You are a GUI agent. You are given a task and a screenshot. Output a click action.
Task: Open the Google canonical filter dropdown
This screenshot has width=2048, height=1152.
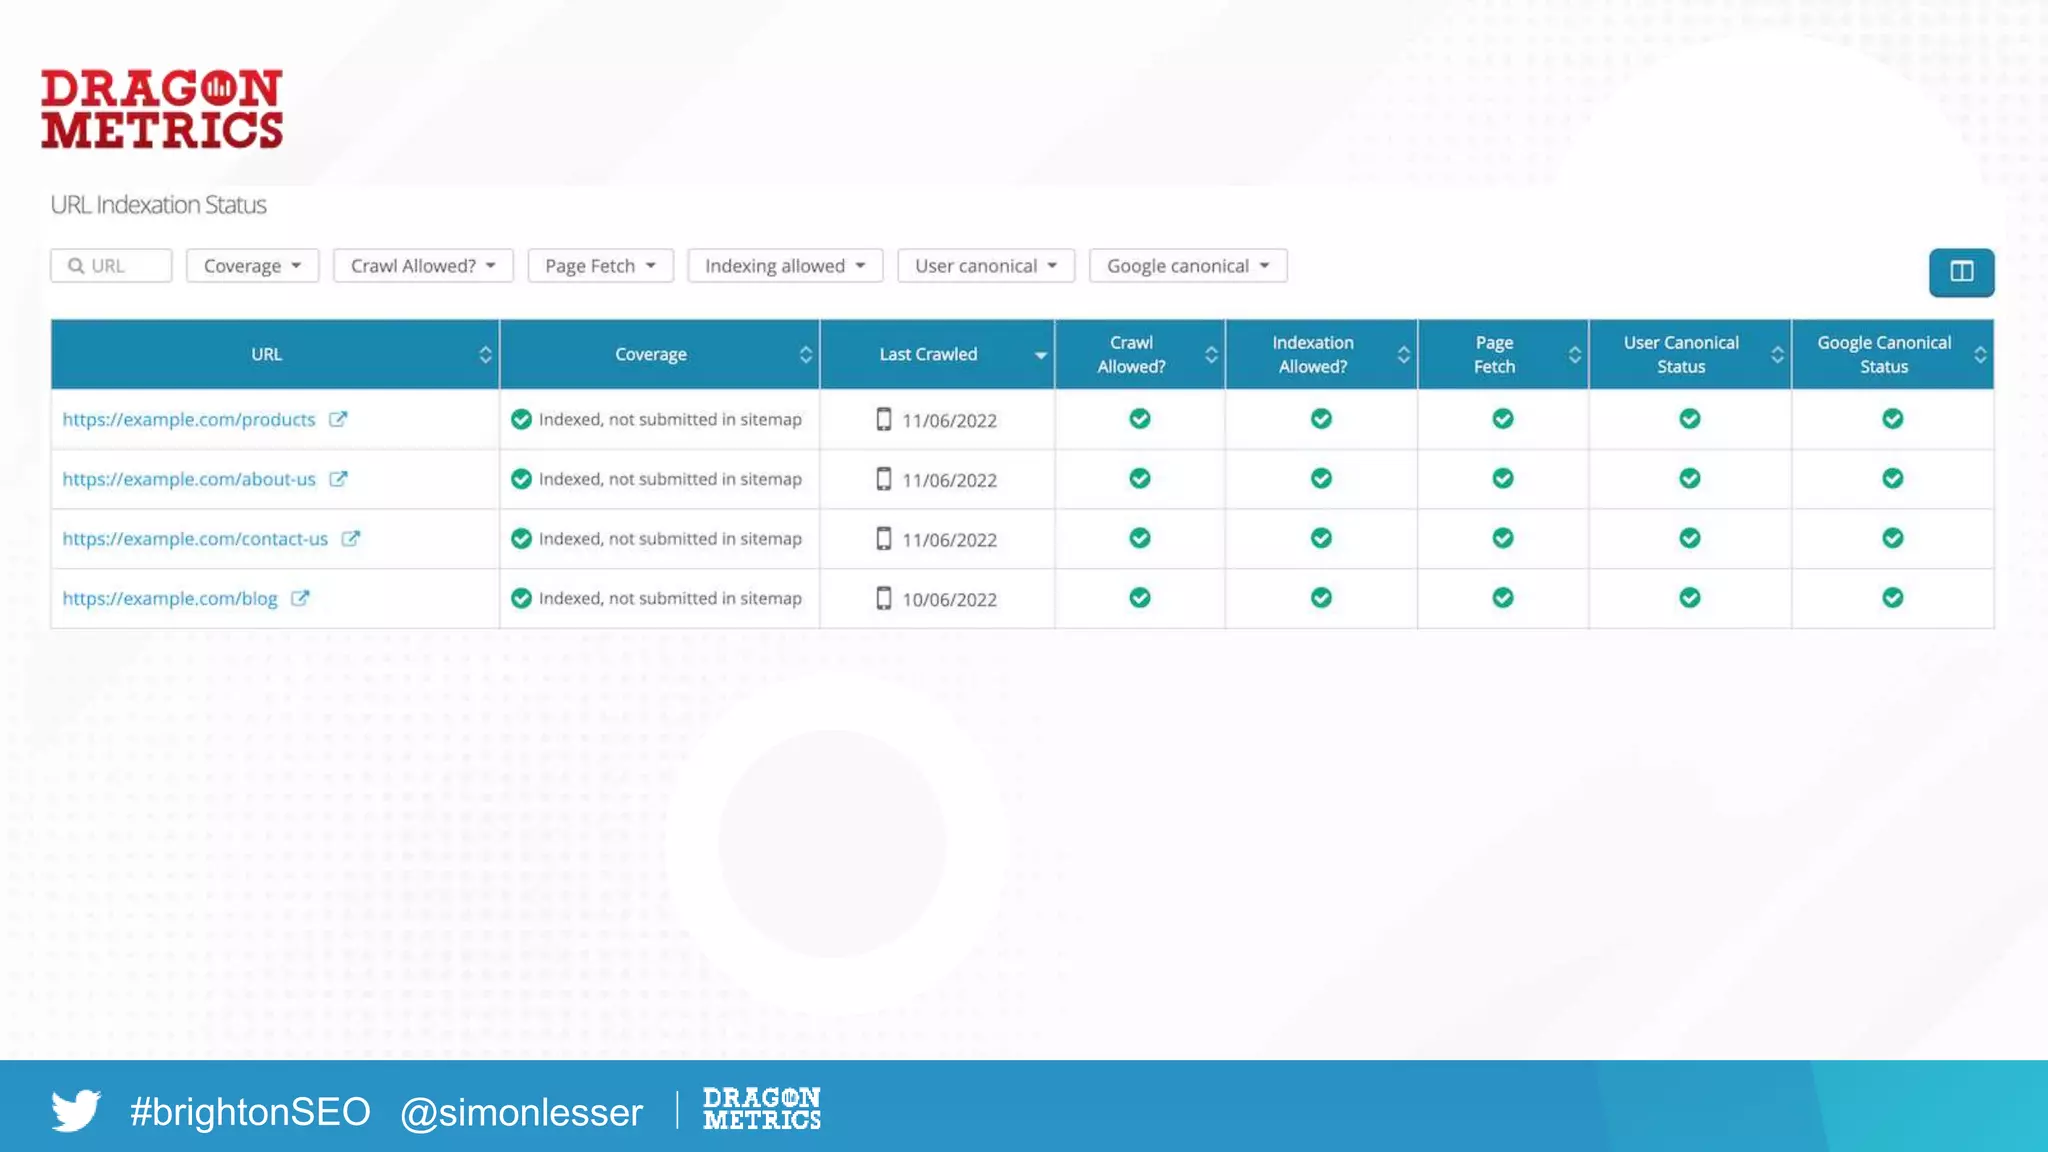coord(1187,266)
